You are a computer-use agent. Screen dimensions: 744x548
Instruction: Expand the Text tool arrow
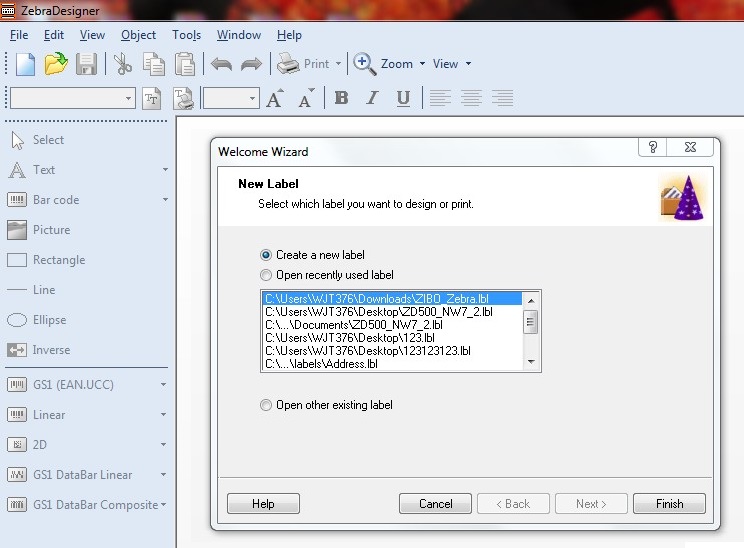click(165, 169)
